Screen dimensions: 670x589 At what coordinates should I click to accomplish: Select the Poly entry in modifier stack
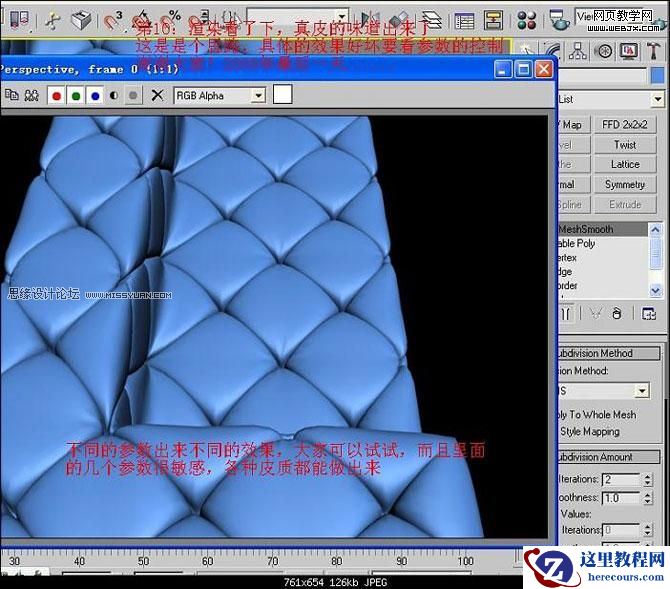click(x=602, y=243)
